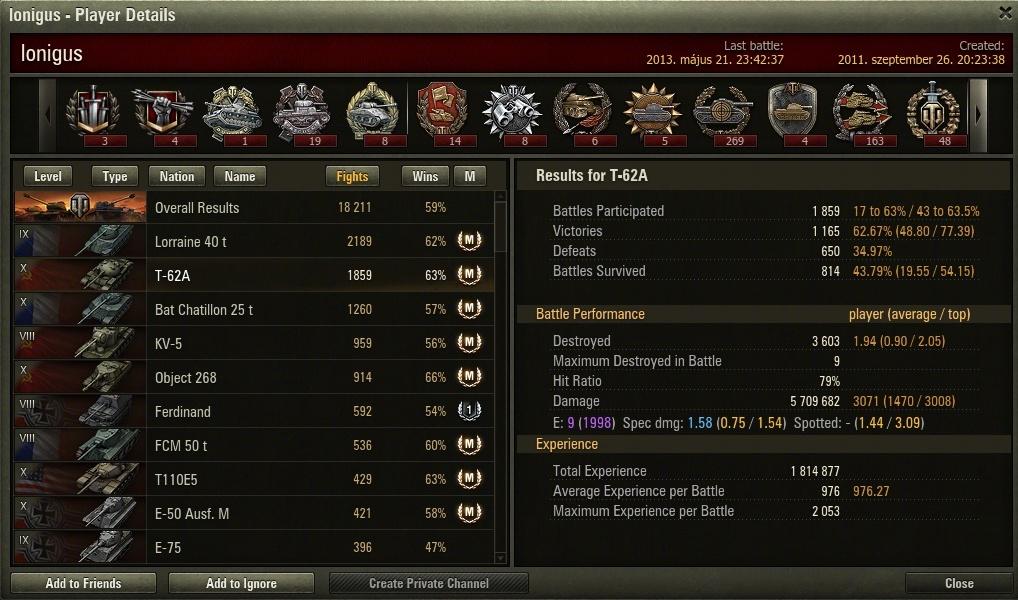Image resolution: width=1018 pixels, height=600 pixels.
Task: Click the shield tank medal with count 4
Action: [x=792, y=114]
